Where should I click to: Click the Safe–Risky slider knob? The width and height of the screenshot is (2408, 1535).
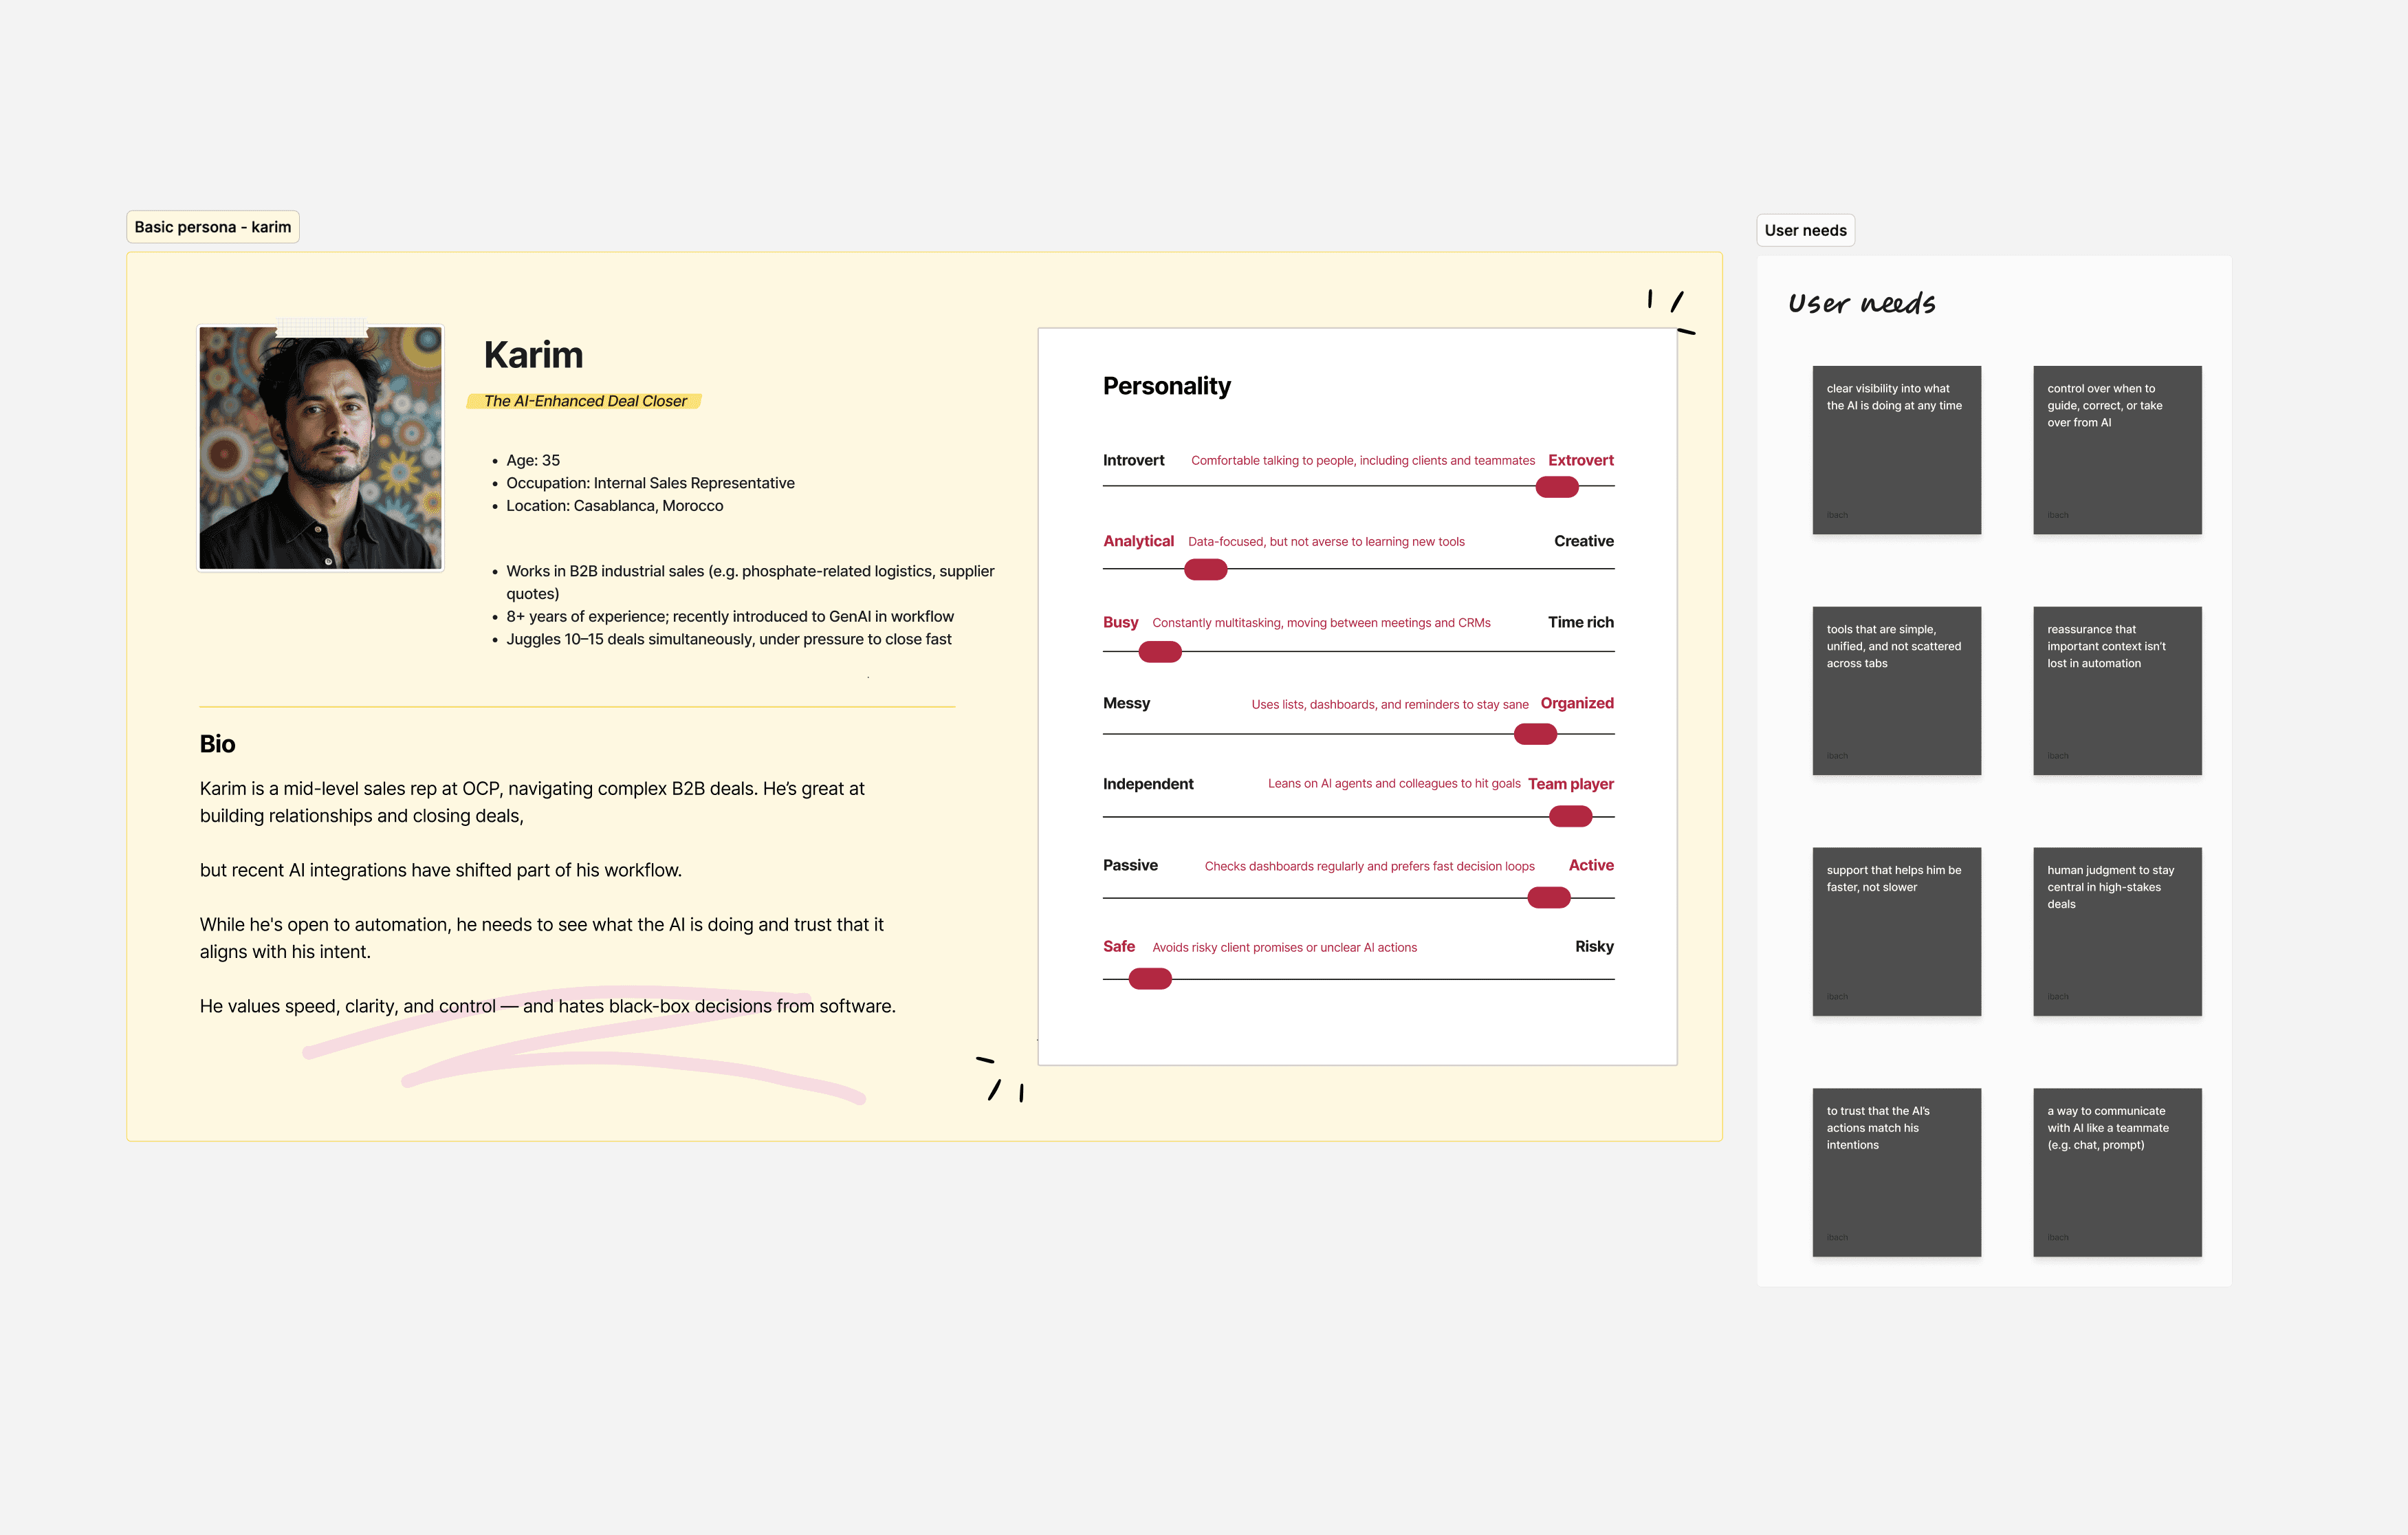coord(1150,979)
